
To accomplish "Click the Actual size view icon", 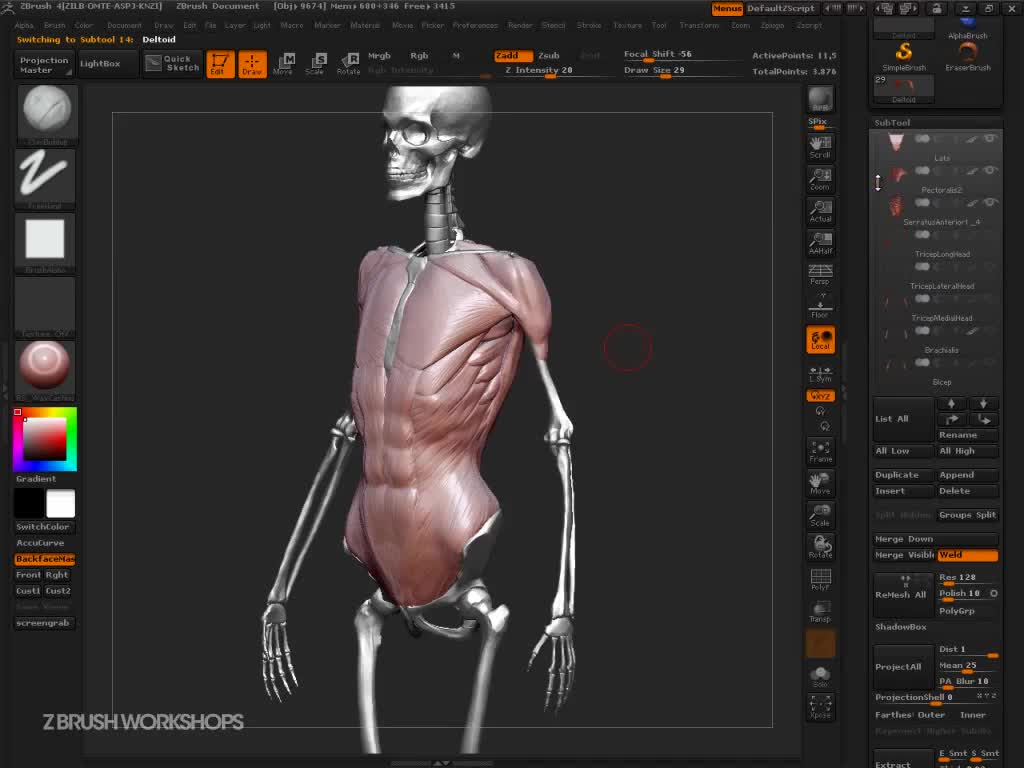I will tap(820, 211).
